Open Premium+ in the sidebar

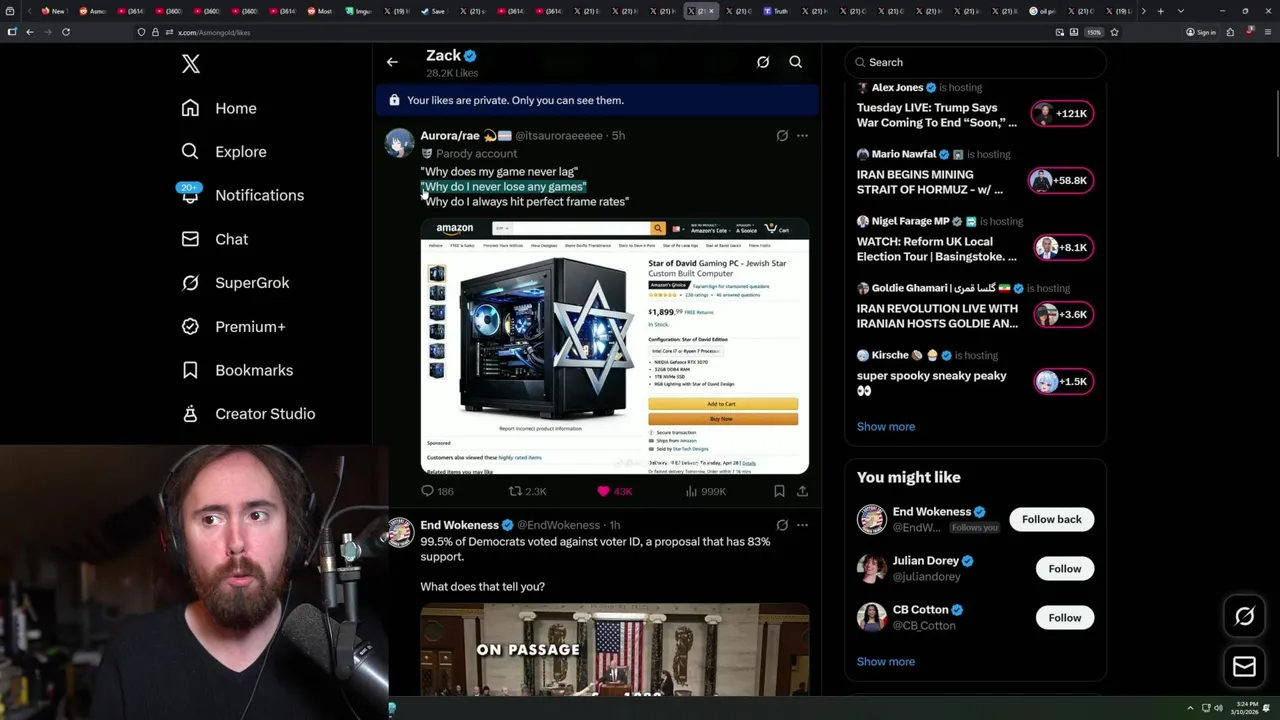point(234,326)
